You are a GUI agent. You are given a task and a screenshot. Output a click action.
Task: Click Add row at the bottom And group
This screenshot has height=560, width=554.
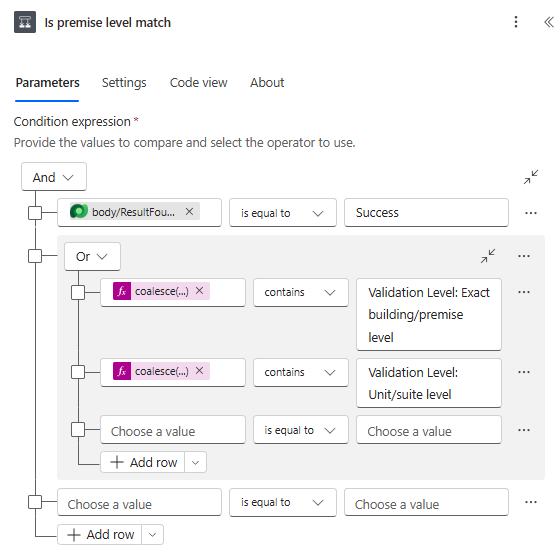point(100,535)
